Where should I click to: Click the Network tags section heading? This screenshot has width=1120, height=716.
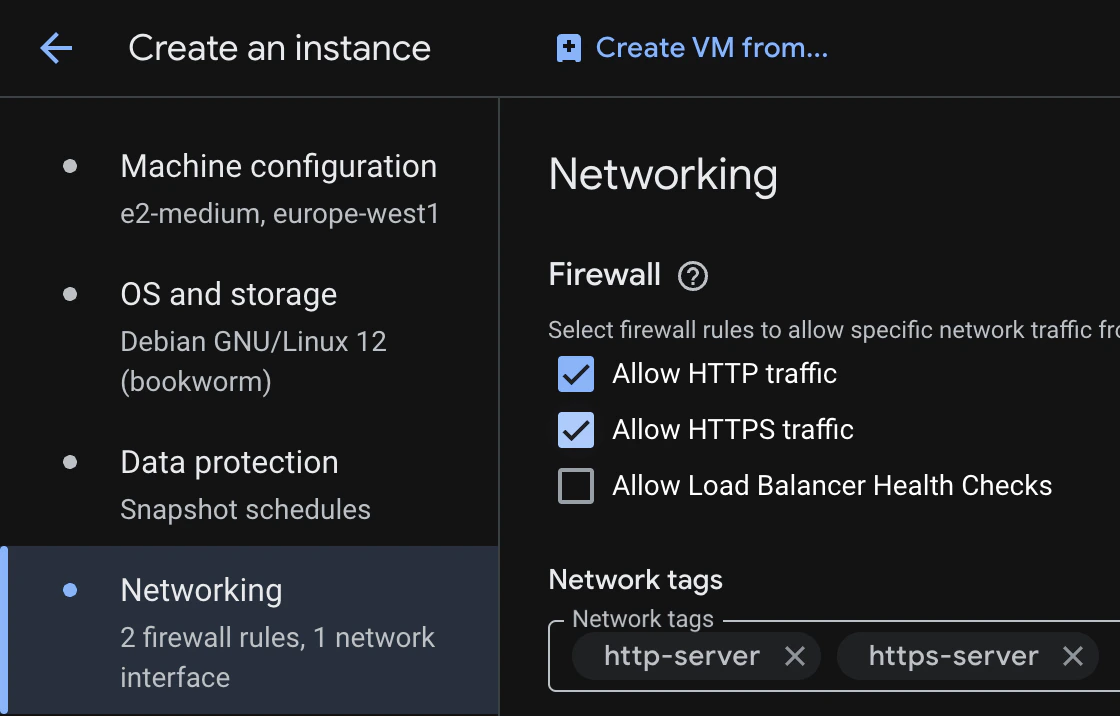click(x=636, y=580)
